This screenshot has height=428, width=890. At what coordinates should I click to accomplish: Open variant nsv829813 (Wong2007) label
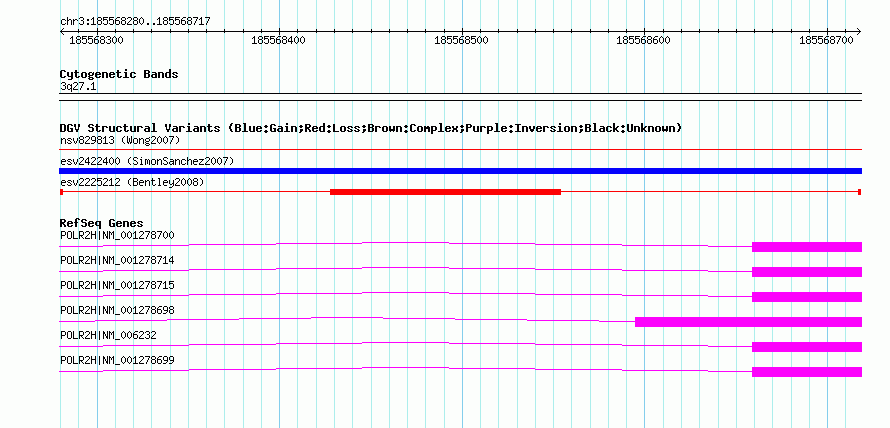click(x=120, y=140)
